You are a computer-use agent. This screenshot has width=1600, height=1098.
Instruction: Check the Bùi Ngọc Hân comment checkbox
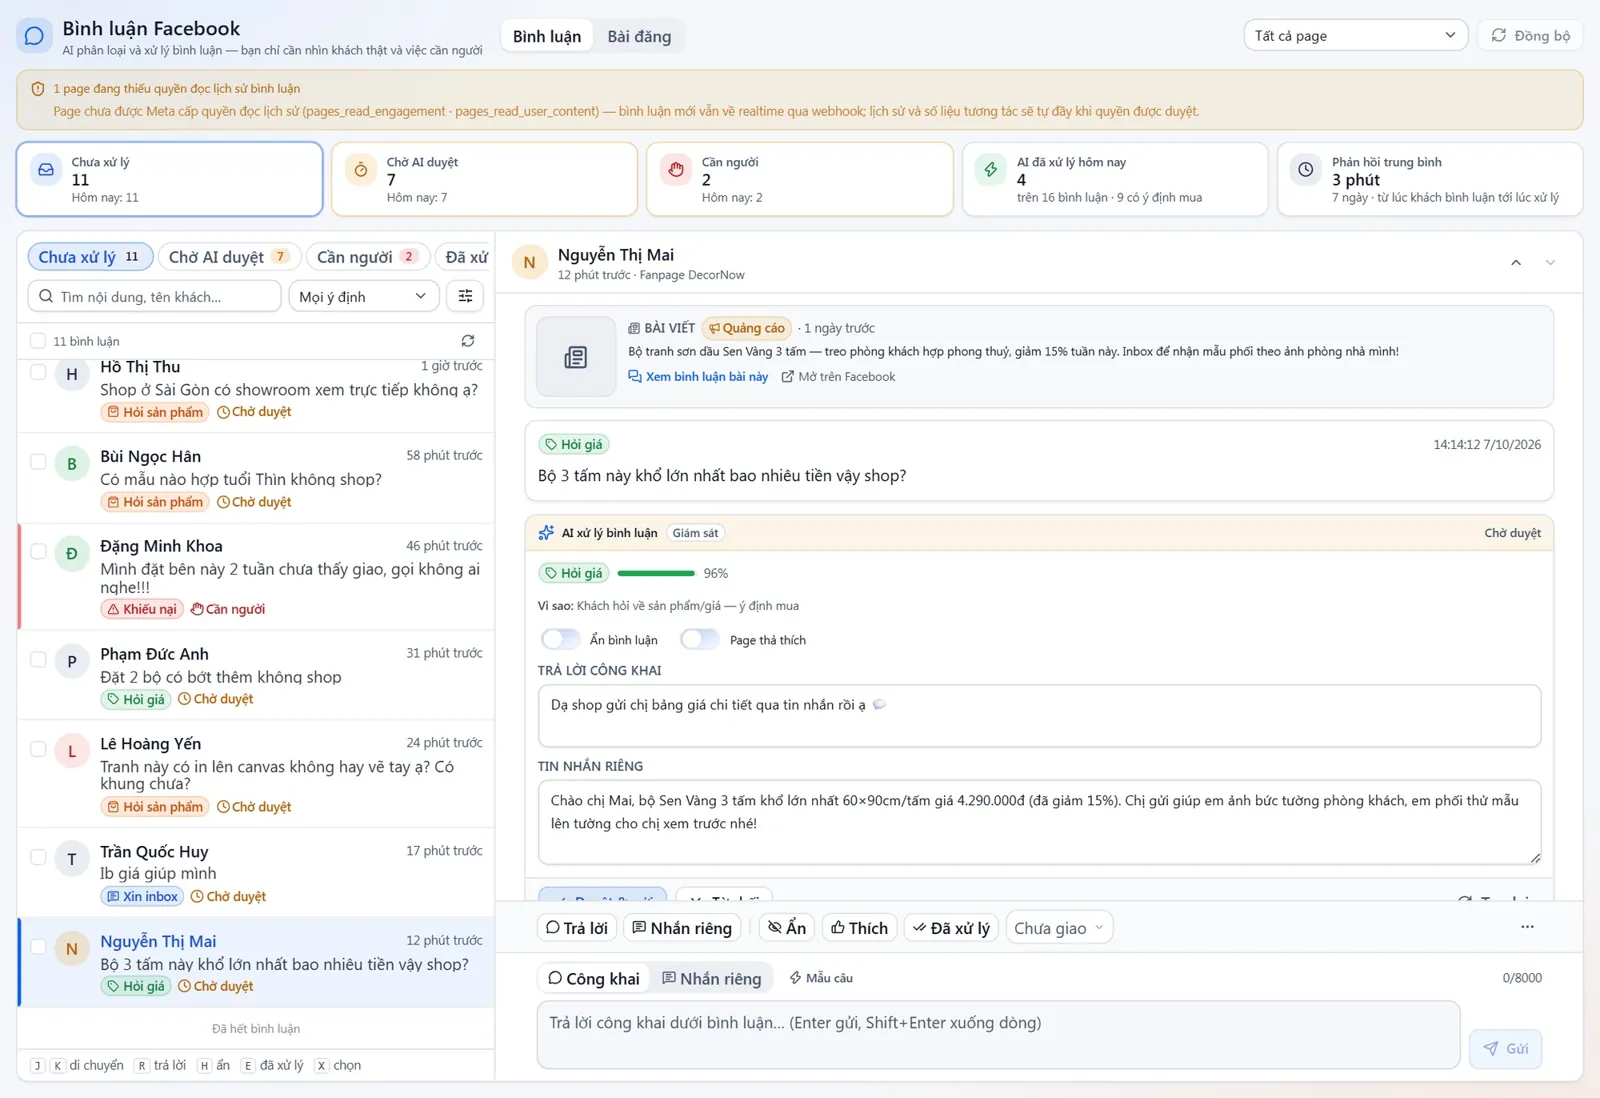point(38,462)
